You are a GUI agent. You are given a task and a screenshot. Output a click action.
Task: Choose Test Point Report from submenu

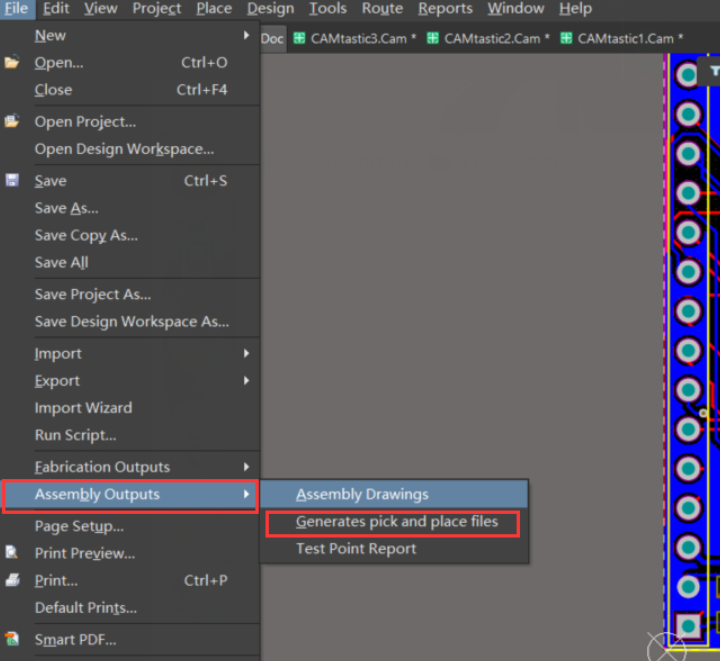pos(394,549)
